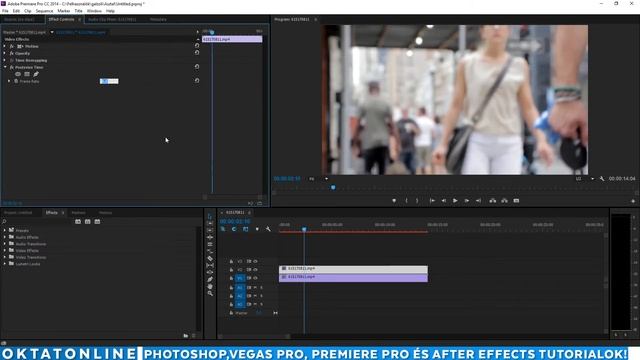The image size is (640, 360).
Task: Reset the Motion effect
Action: [x=197, y=46]
